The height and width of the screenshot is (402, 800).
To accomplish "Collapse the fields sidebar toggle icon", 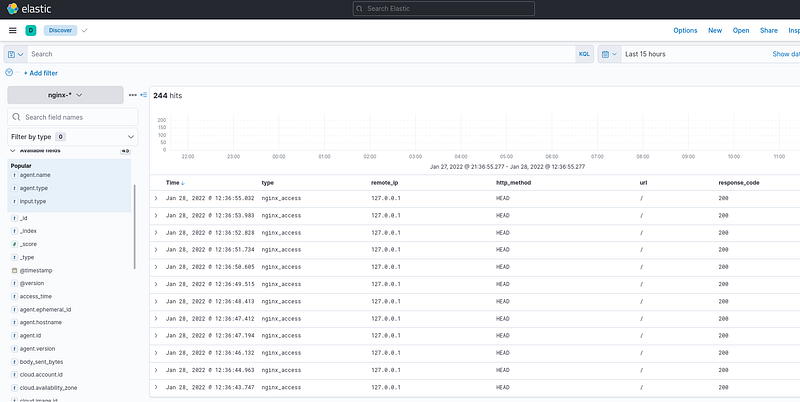I will coord(143,95).
